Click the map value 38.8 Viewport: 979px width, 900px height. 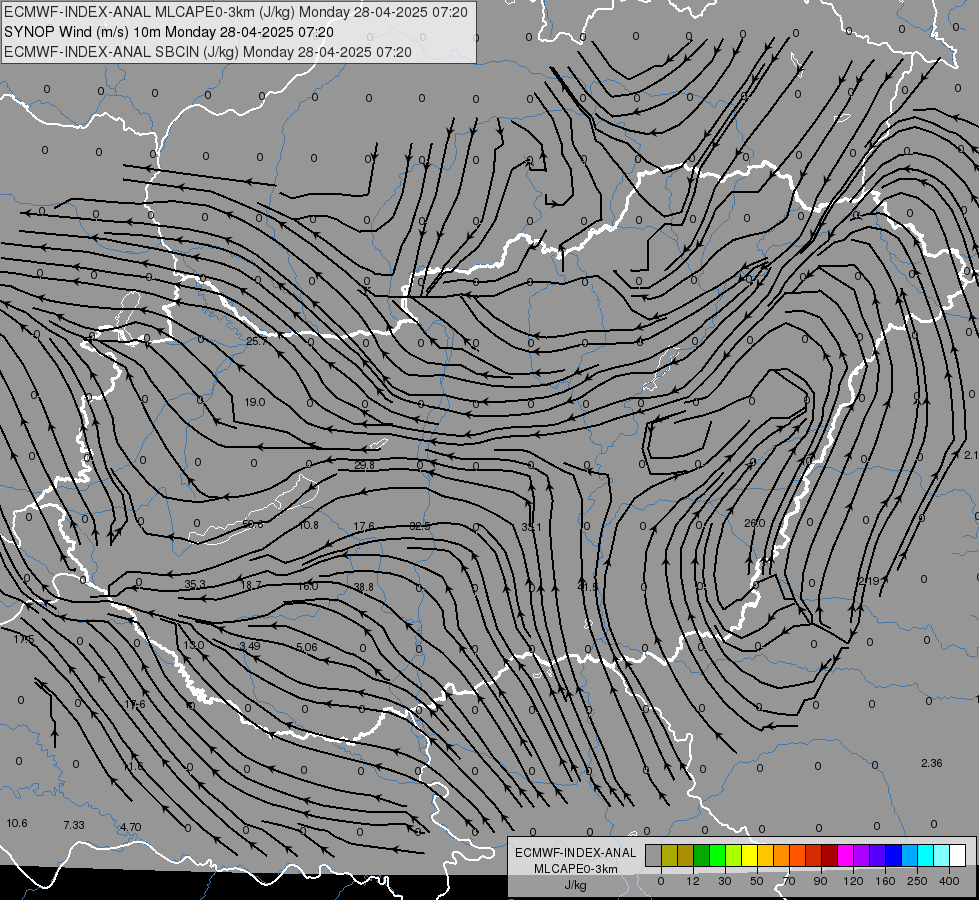[x=363, y=587]
